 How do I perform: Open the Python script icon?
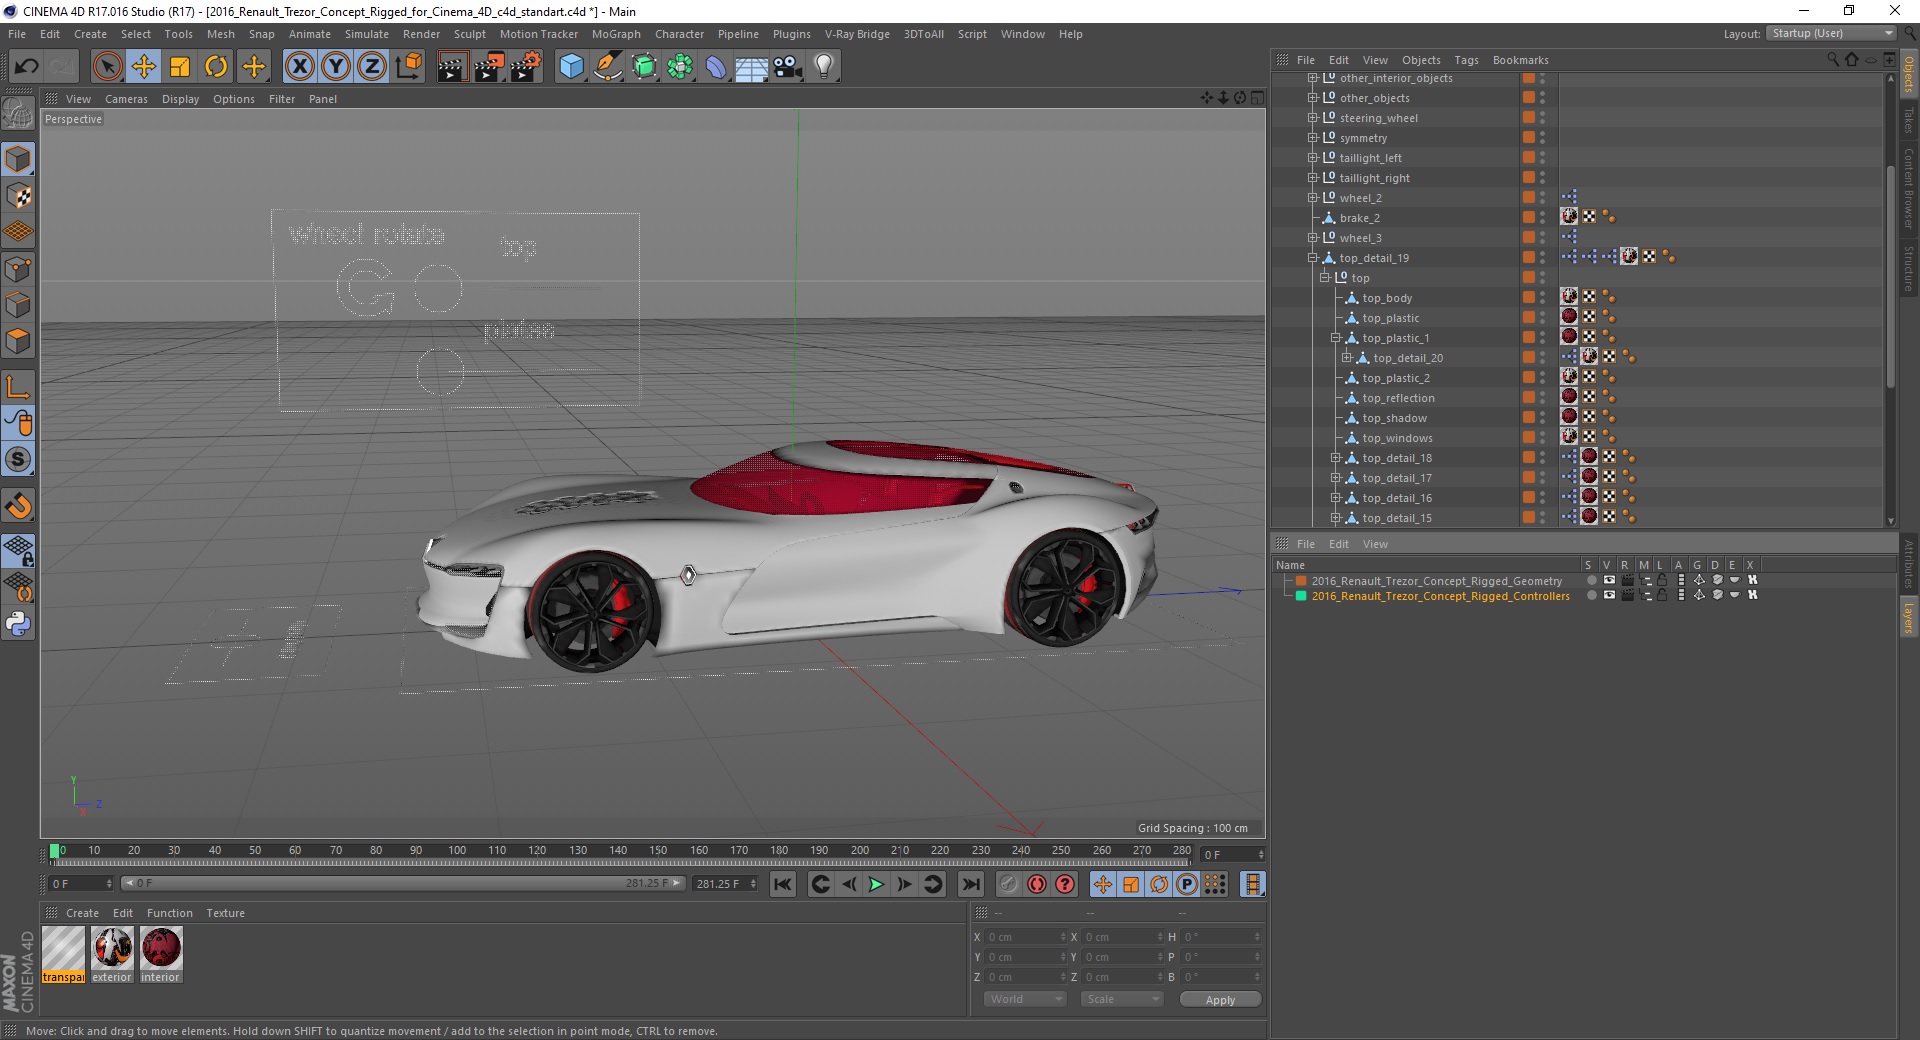(x=18, y=624)
